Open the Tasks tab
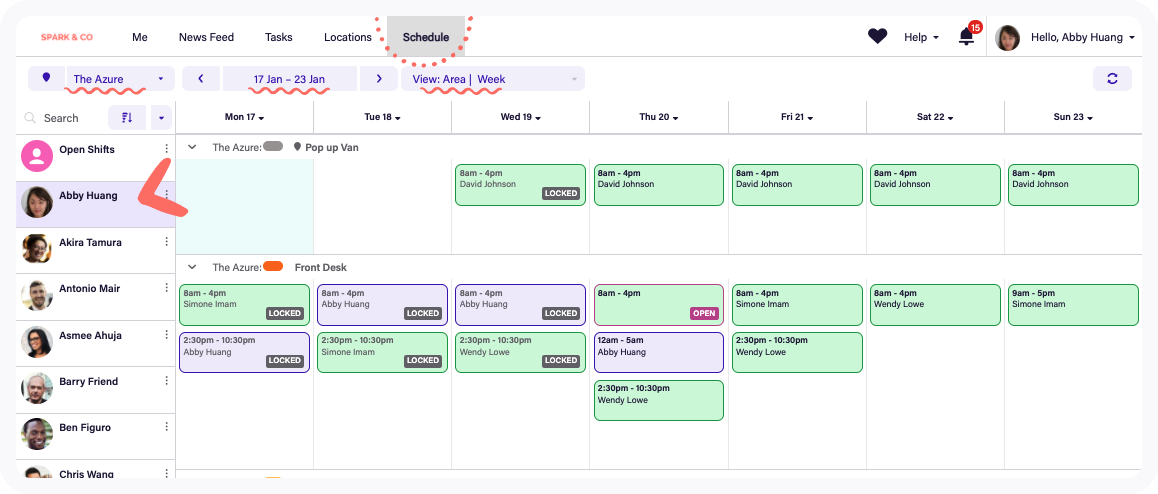This screenshot has height=494, width=1158. 278,37
